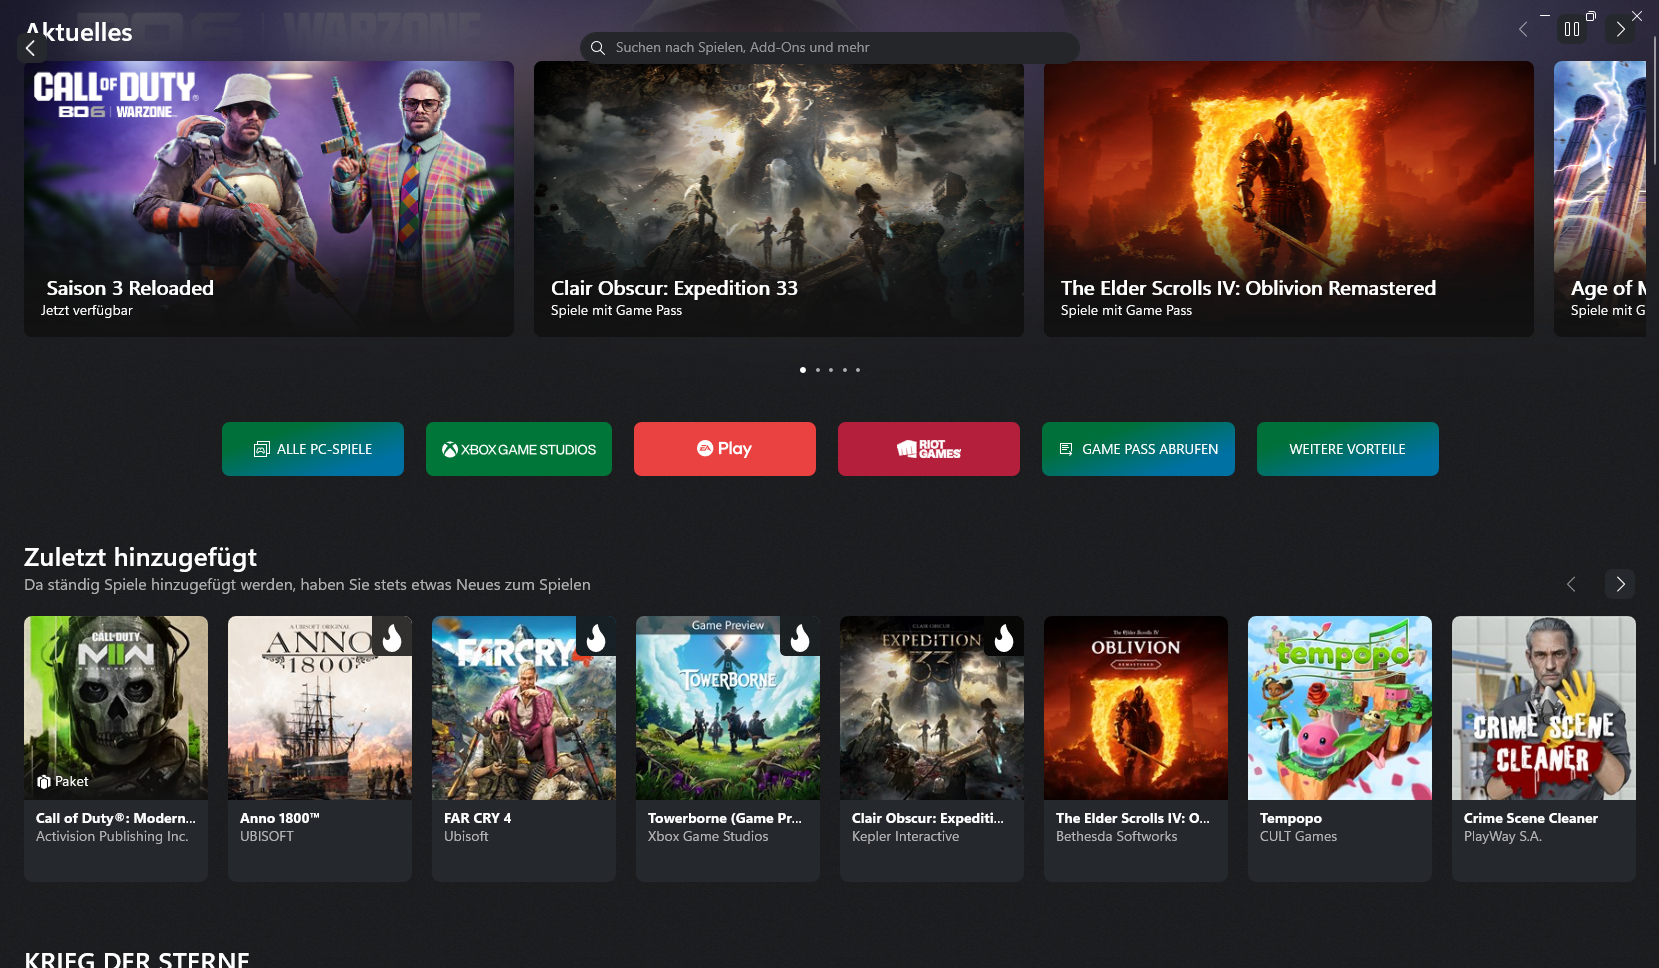Select the third carousel page dot

coord(831,370)
